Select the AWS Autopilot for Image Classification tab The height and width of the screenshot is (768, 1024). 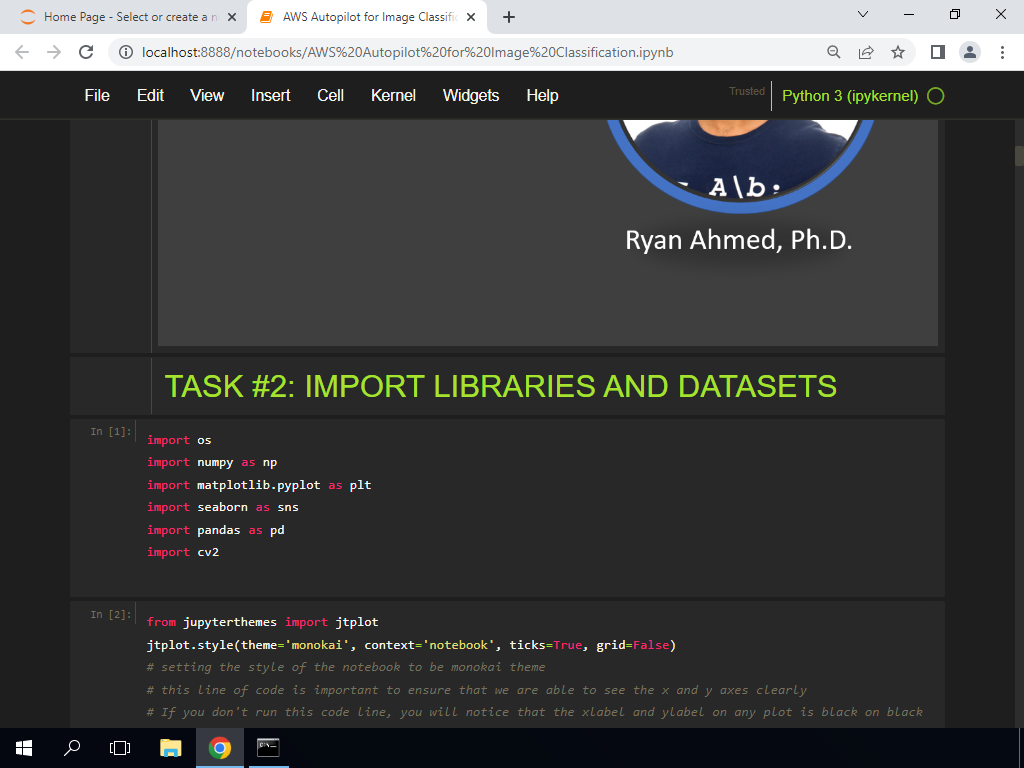coord(367,17)
